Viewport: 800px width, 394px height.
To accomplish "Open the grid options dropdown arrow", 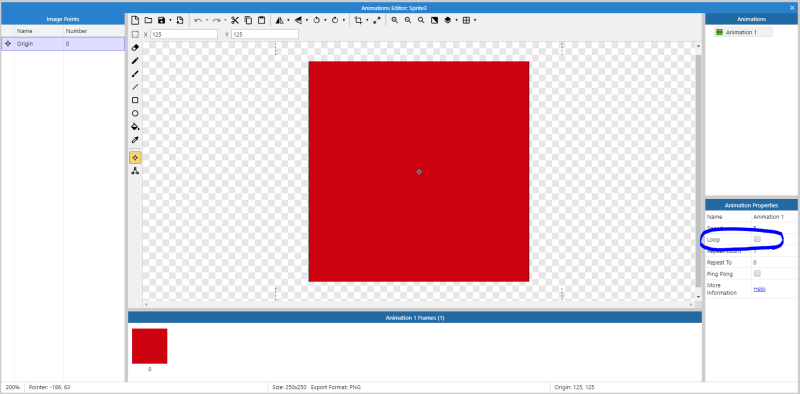I will [475, 20].
